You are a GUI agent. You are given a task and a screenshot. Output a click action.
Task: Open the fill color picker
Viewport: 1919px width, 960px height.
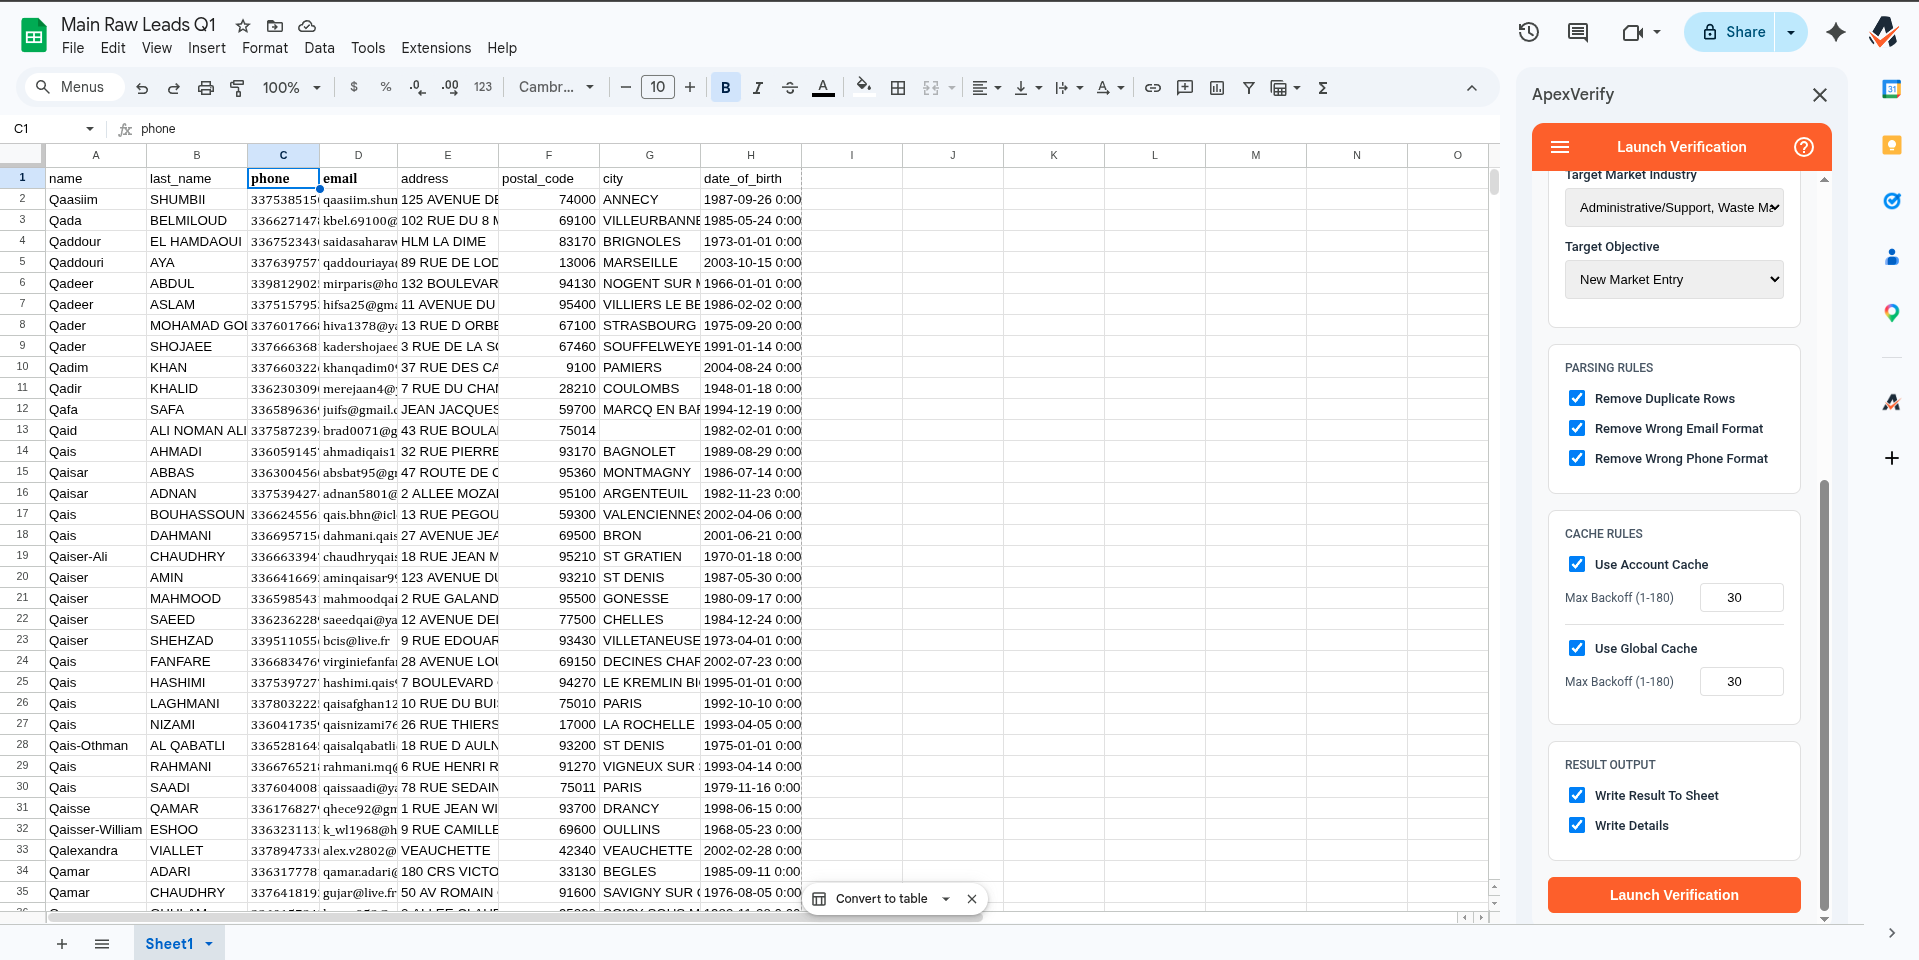coord(864,88)
